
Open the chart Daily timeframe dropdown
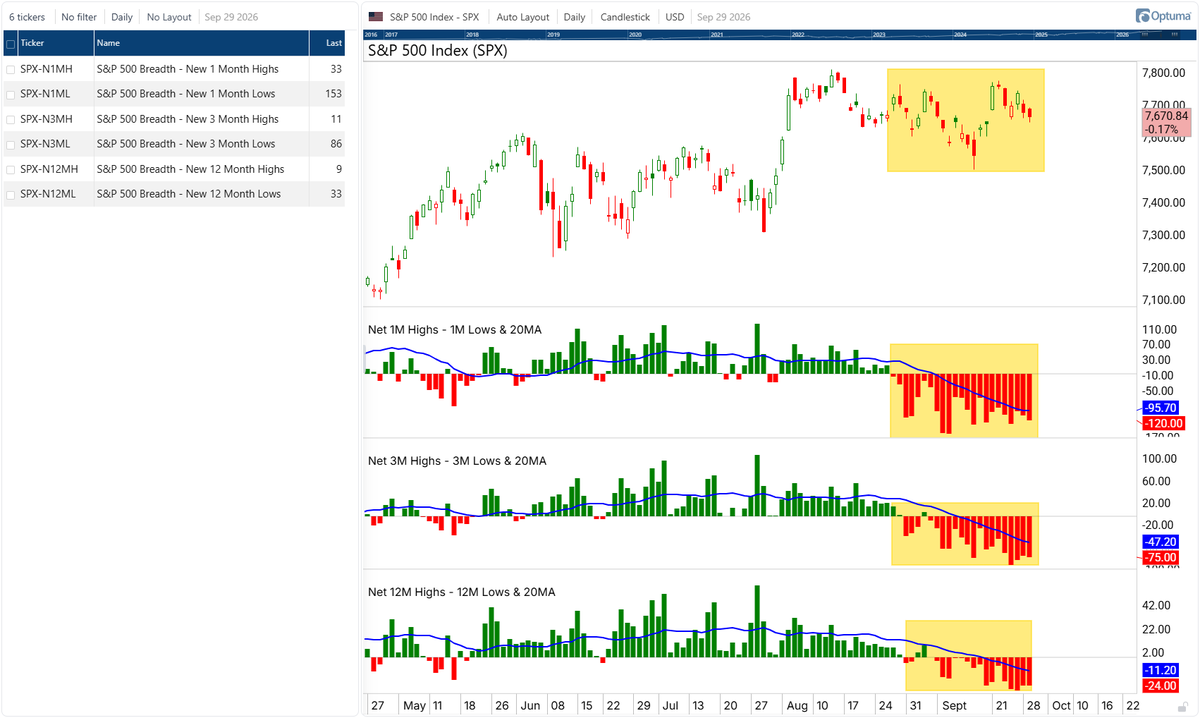[x=574, y=17]
